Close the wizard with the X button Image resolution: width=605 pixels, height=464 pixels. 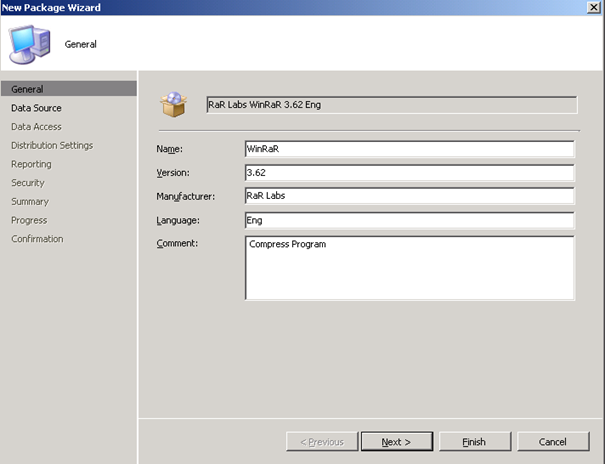pyautogui.click(x=593, y=7)
